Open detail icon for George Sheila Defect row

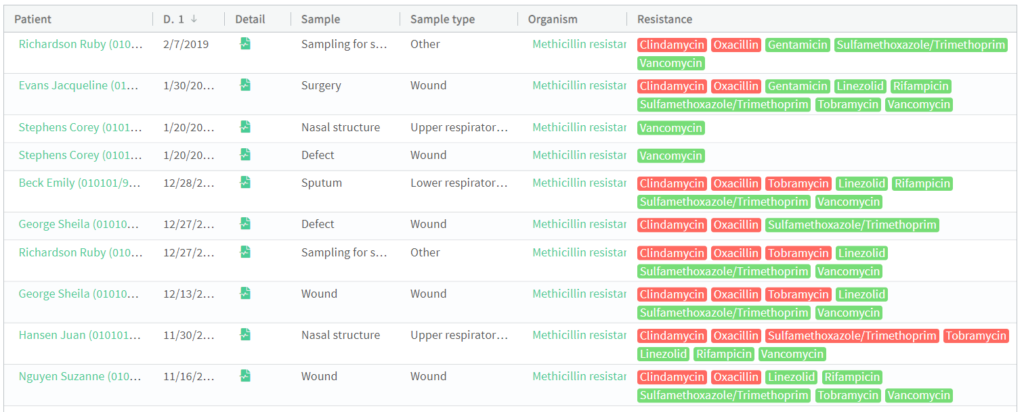click(245, 223)
